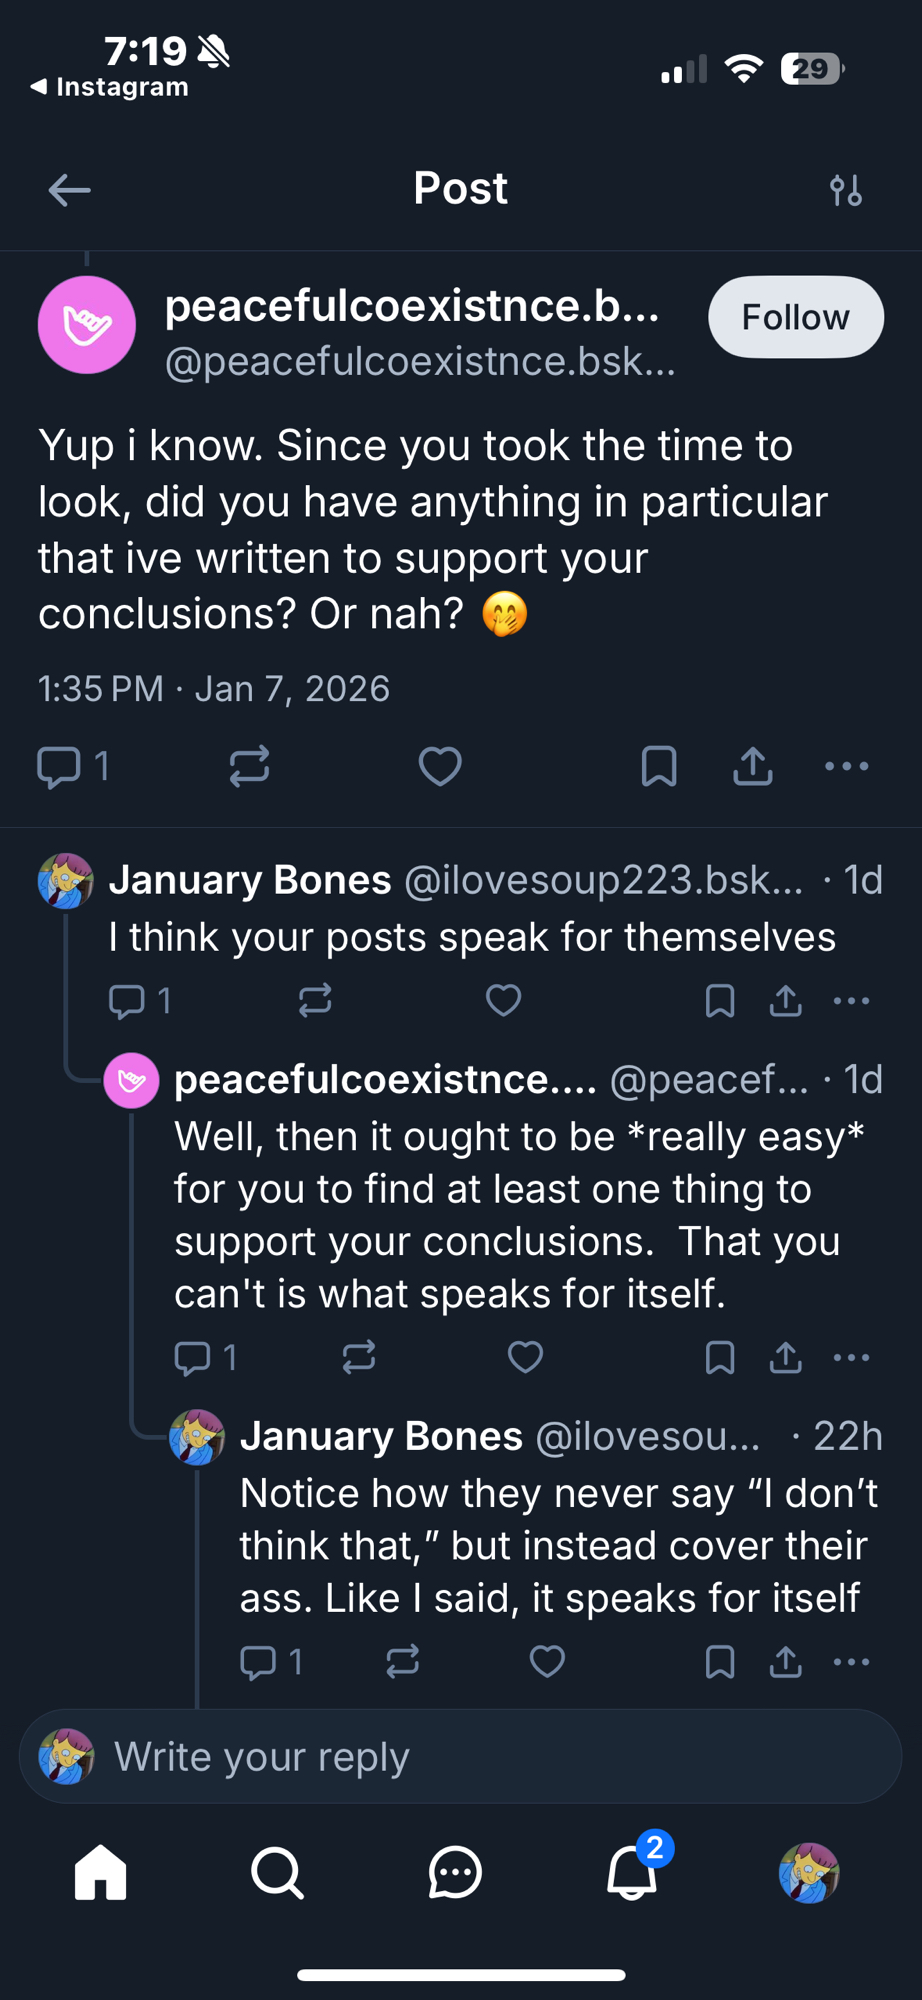Reply to the main post via comment icon
922x2000 pixels.
point(59,767)
